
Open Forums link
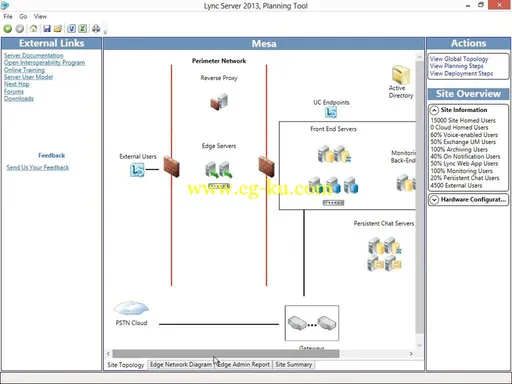click(14, 91)
